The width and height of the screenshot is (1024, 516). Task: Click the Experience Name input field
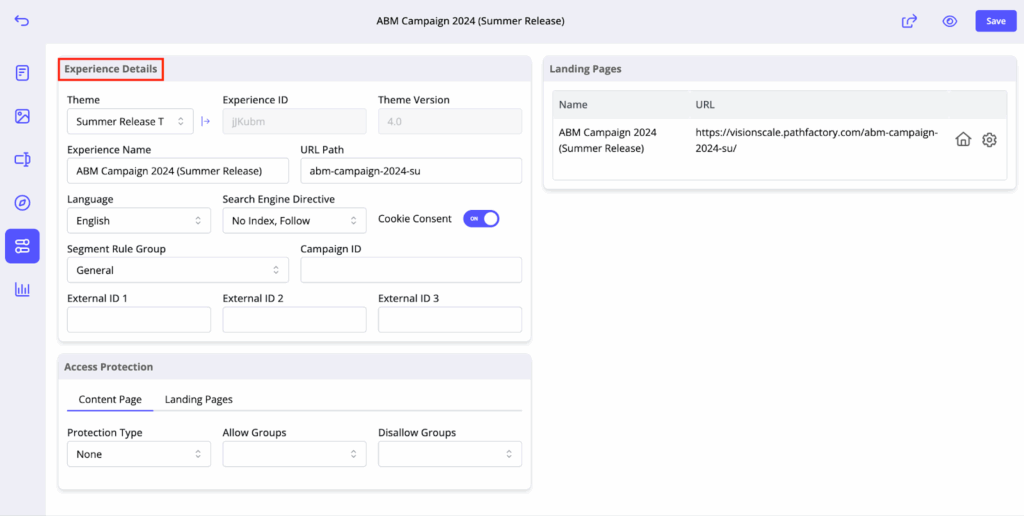pos(178,170)
